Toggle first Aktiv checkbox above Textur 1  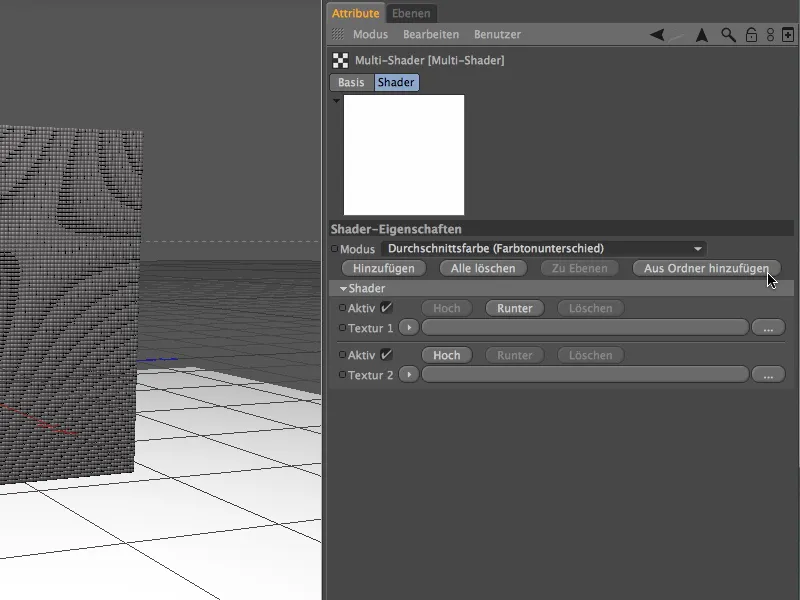(386, 308)
